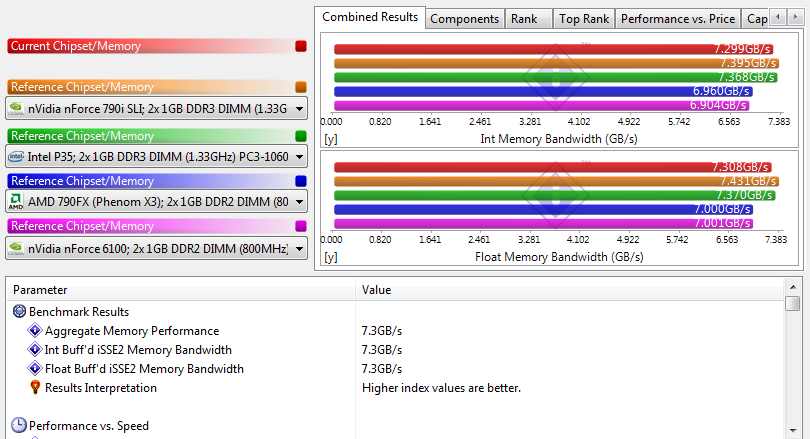Click the results list scroll down arrow
This screenshot has width=810, height=439.
coord(793,430)
